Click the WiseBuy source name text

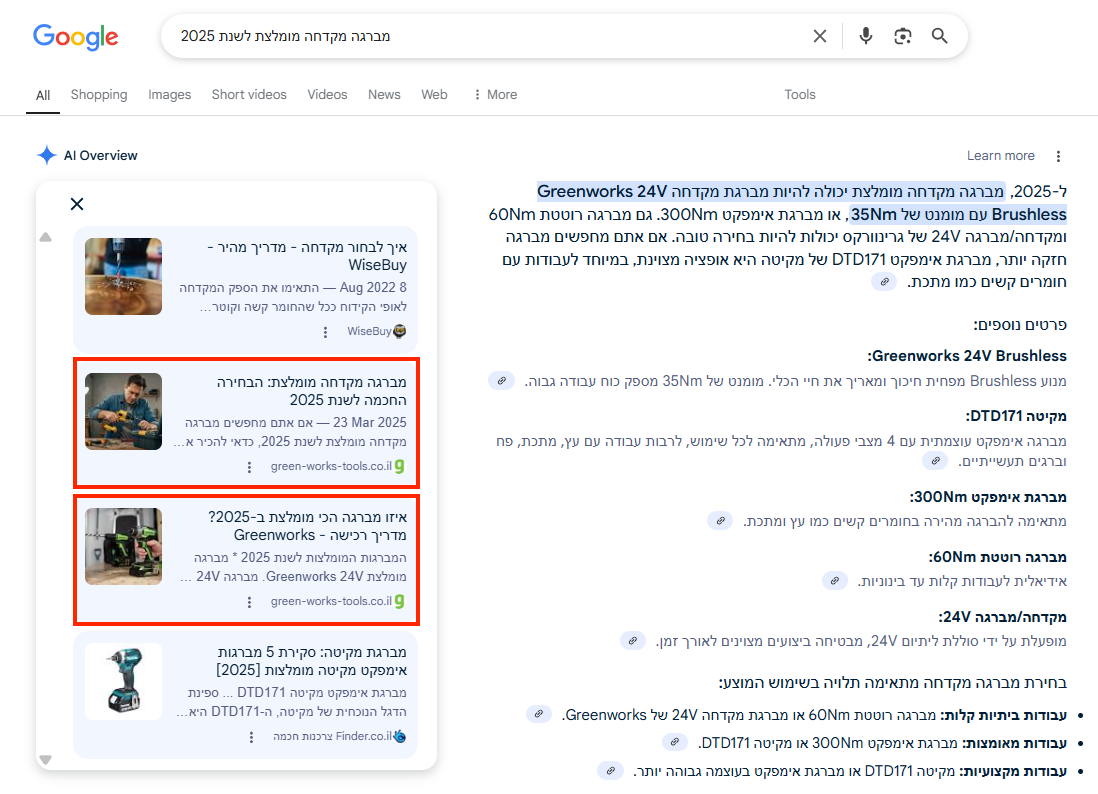[369, 331]
